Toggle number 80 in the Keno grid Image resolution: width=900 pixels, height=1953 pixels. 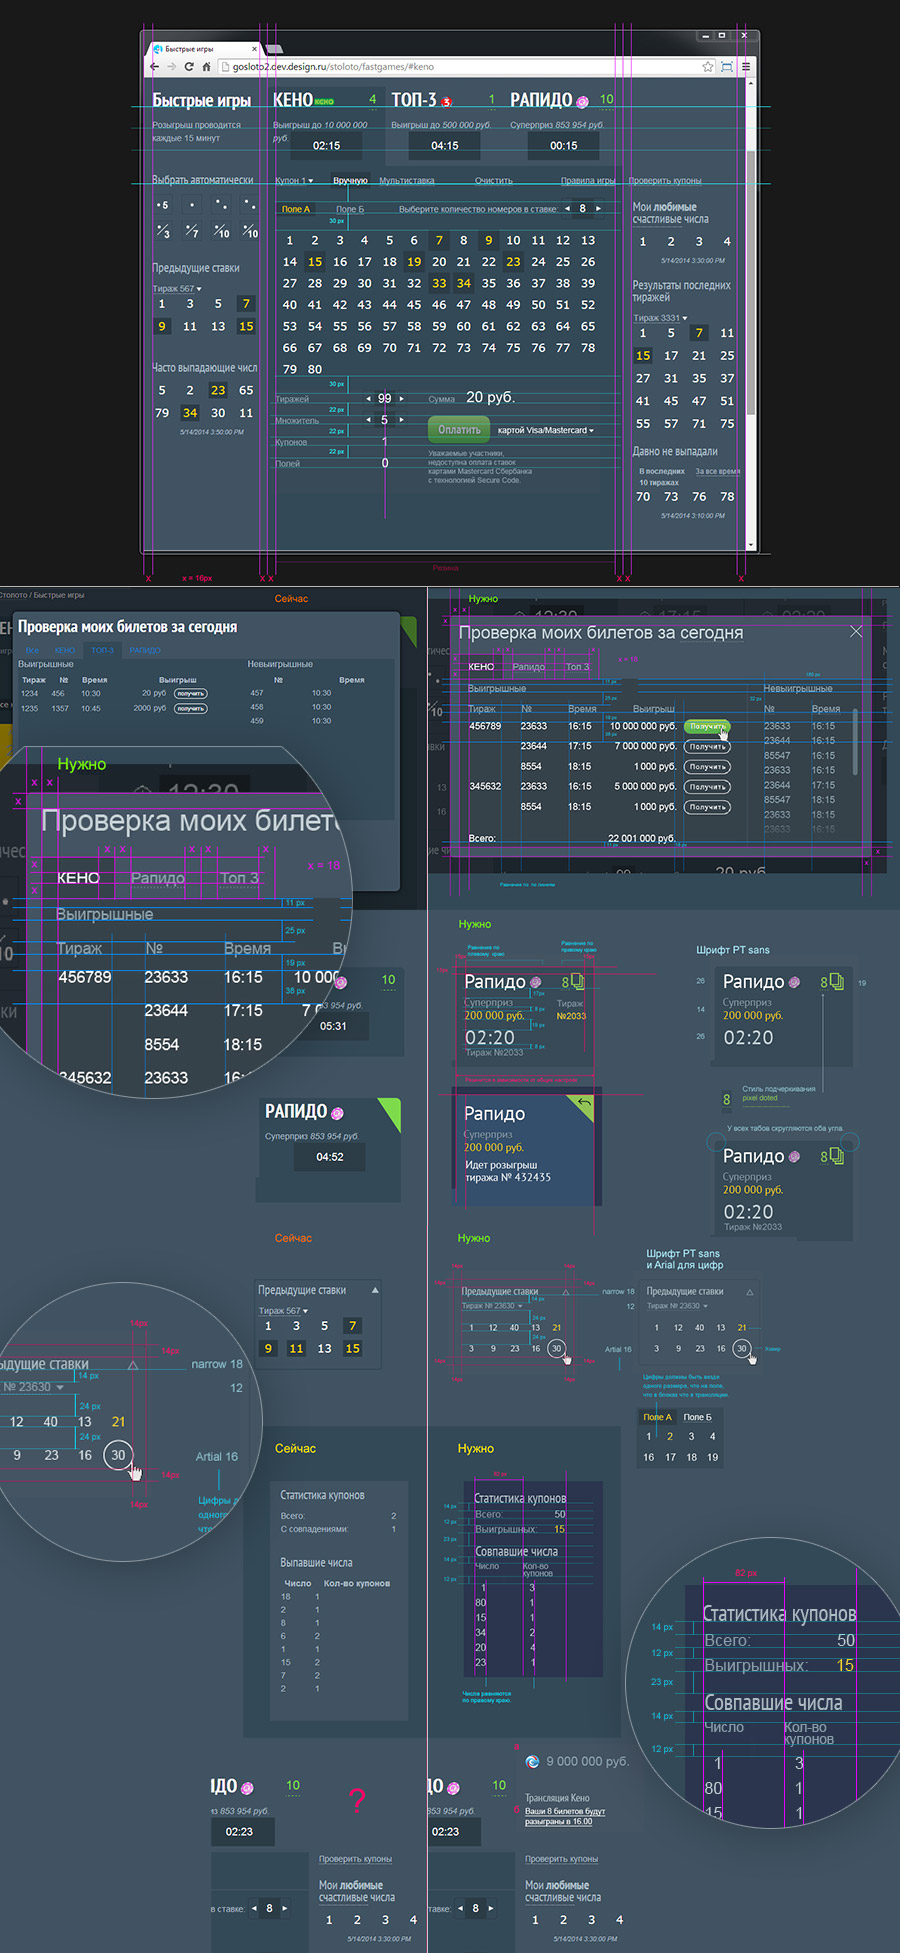pyautogui.click(x=315, y=369)
